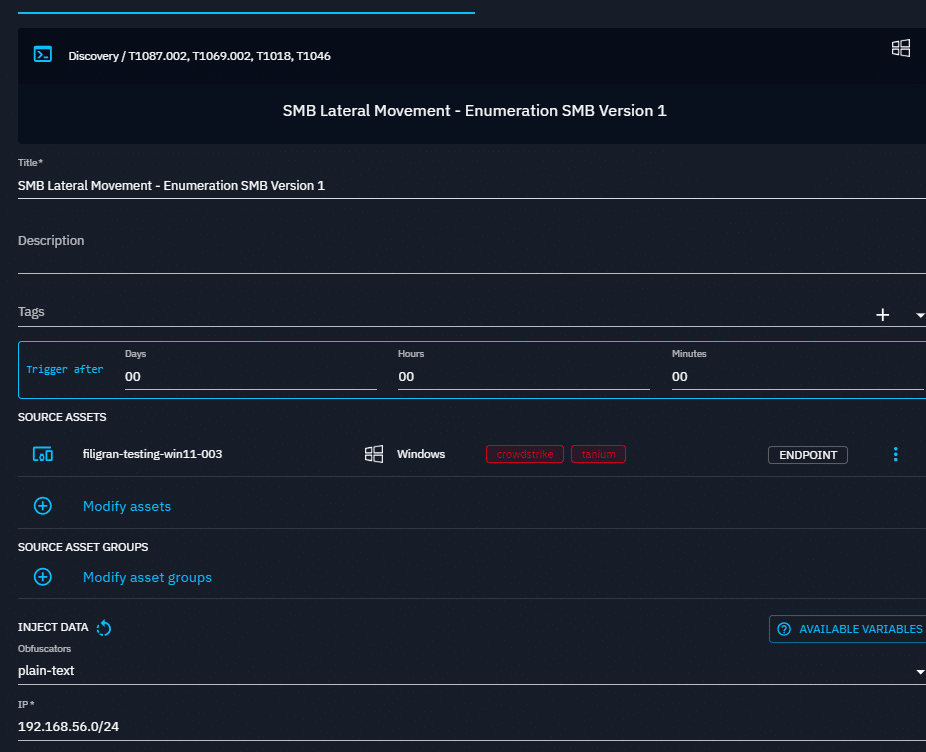926x752 pixels.
Task: Click the command terminal icon in header
Action: tap(42, 55)
